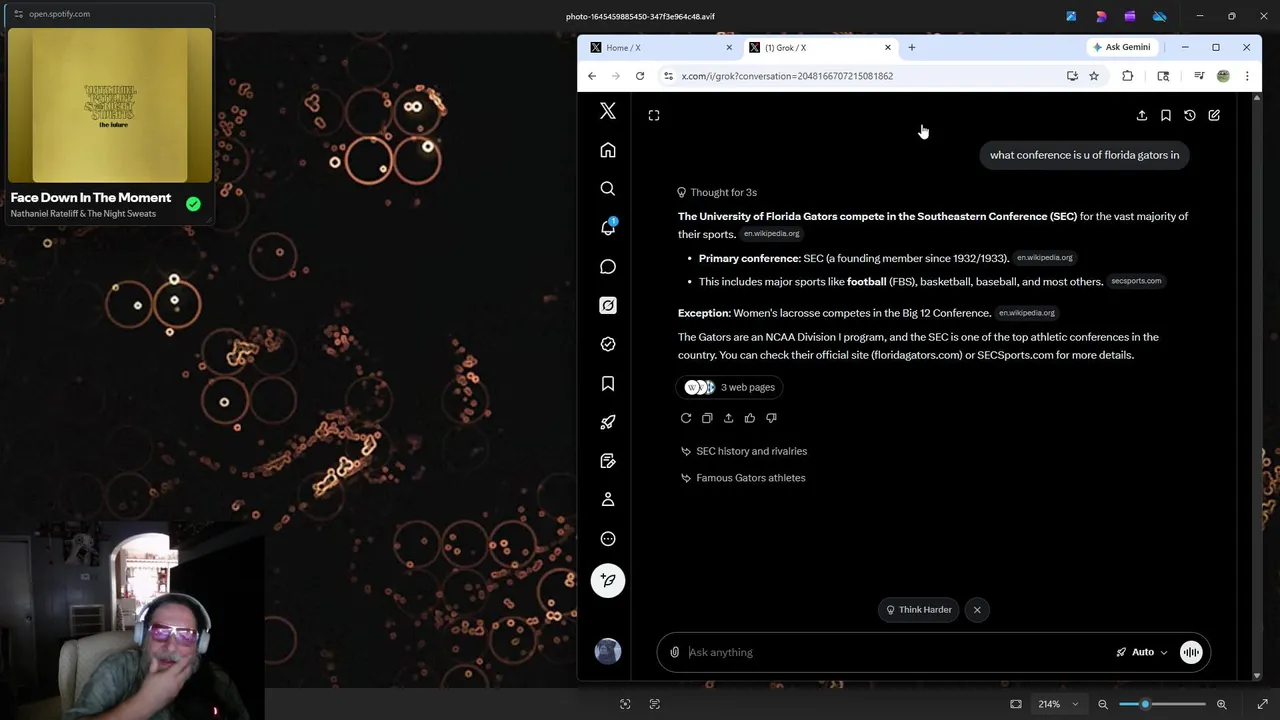Viewport: 1280px width, 720px height.
Task: Share the response via icon under answer
Action: (x=728, y=418)
